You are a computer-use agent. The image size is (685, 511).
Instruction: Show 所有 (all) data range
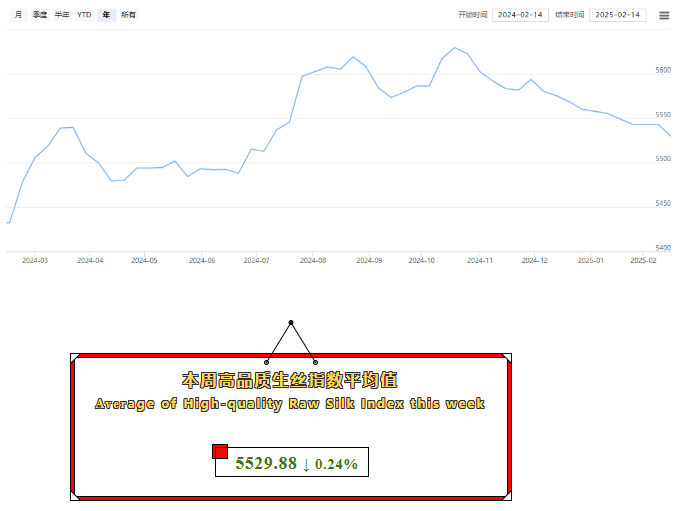pyautogui.click(x=129, y=15)
